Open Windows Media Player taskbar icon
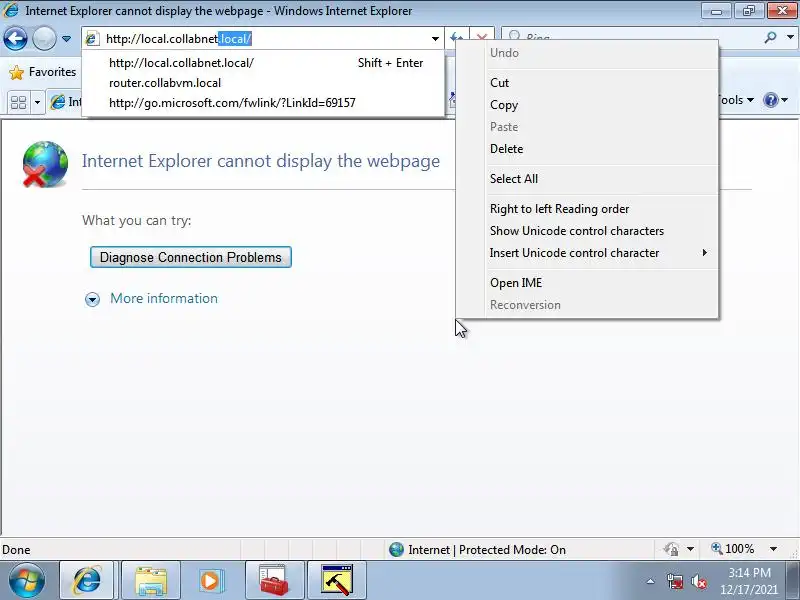Viewport: 800px width, 600px height. (210, 580)
